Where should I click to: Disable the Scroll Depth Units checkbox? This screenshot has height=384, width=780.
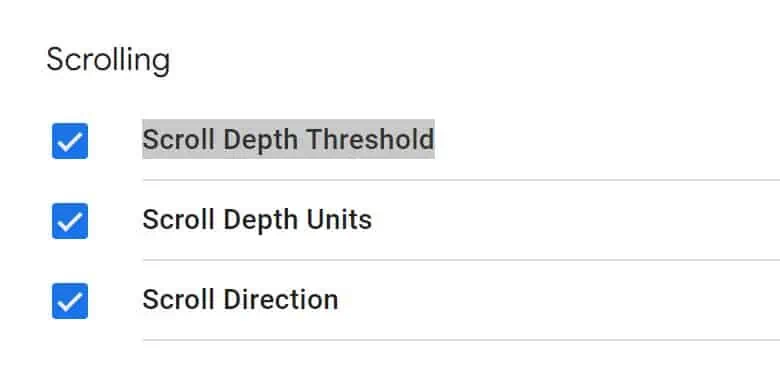70,221
